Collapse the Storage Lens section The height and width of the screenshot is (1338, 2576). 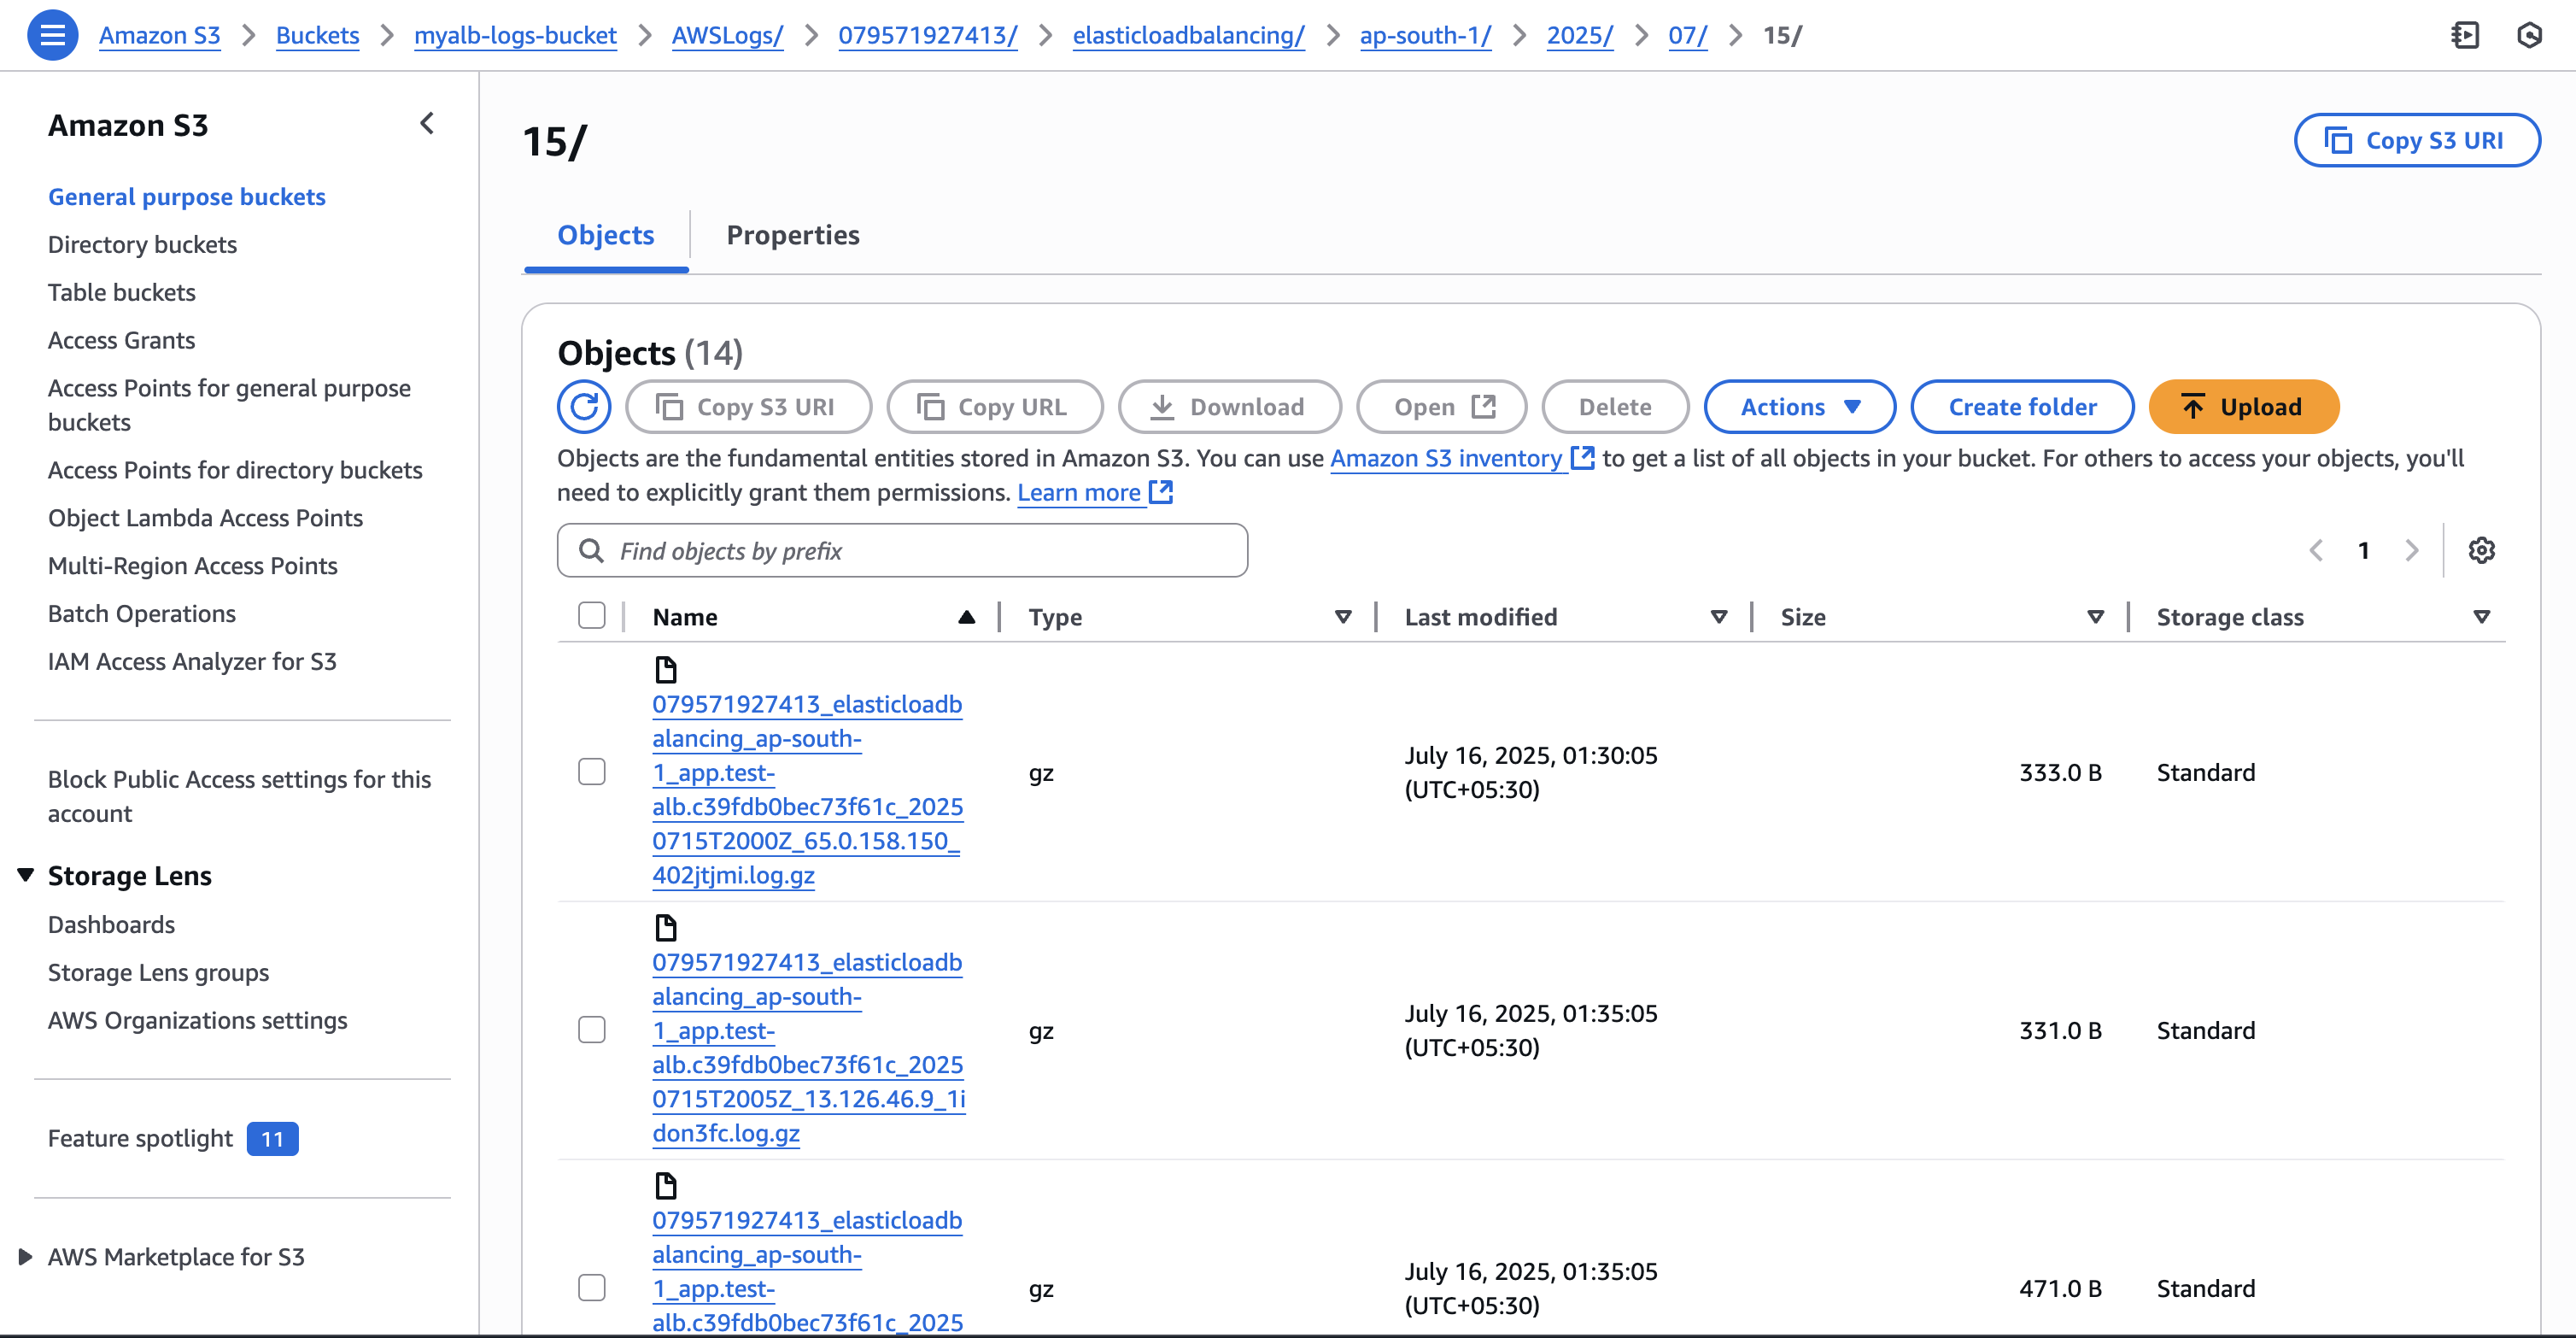(25, 874)
